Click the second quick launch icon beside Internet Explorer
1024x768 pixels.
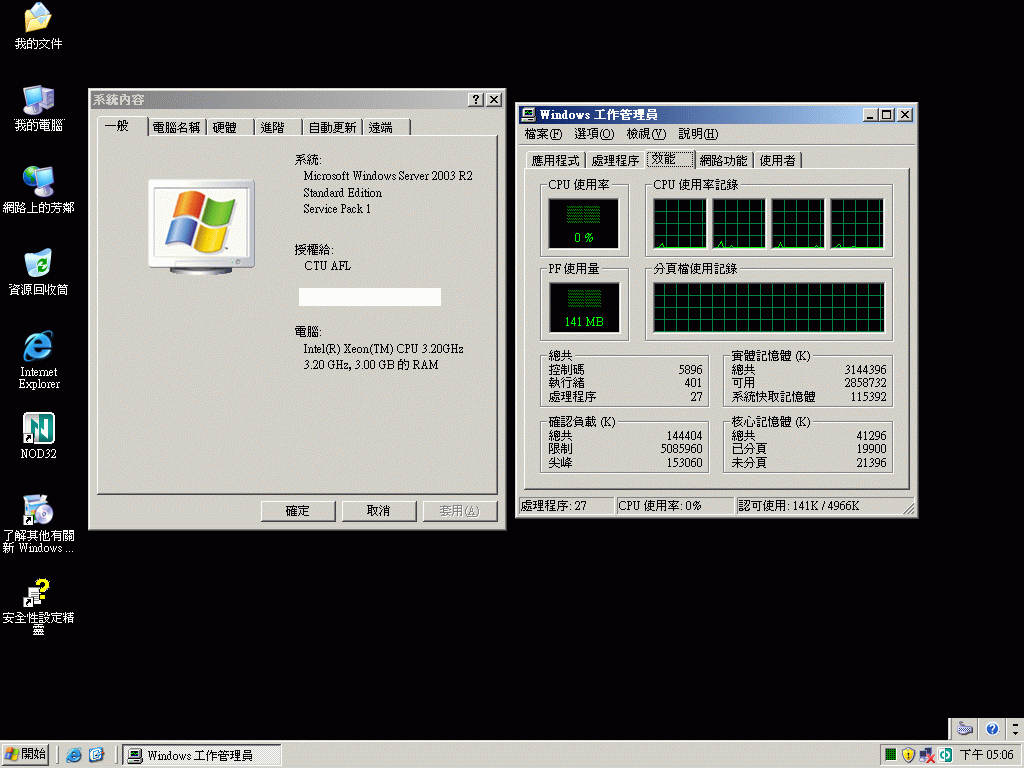click(x=96, y=755)
